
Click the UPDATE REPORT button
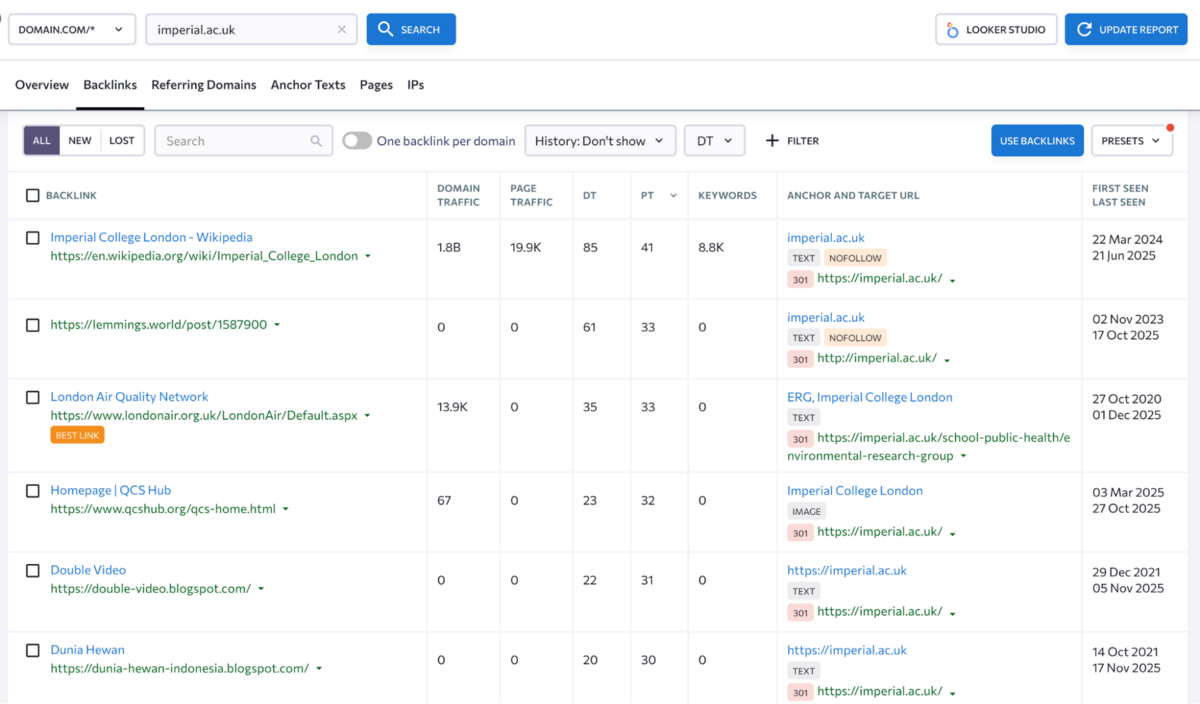(x=1128, y=29)
